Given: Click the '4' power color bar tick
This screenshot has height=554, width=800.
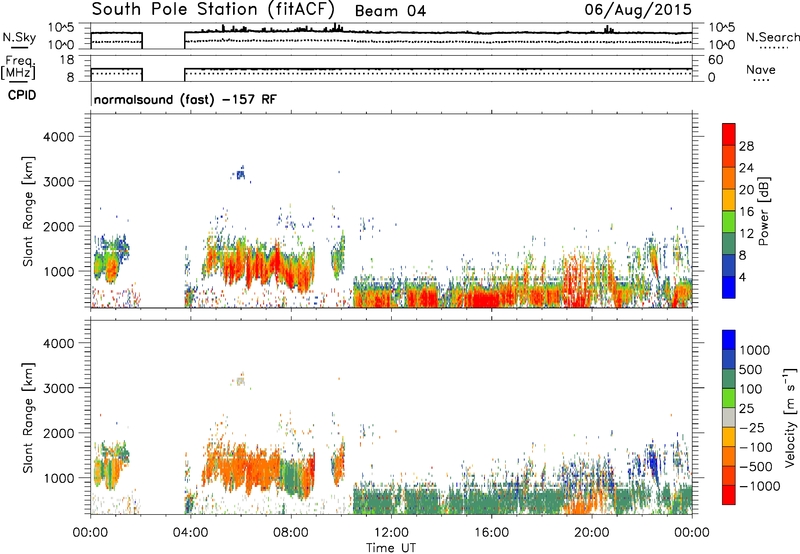Looking at the screenshot, I should tap(742, 277).
